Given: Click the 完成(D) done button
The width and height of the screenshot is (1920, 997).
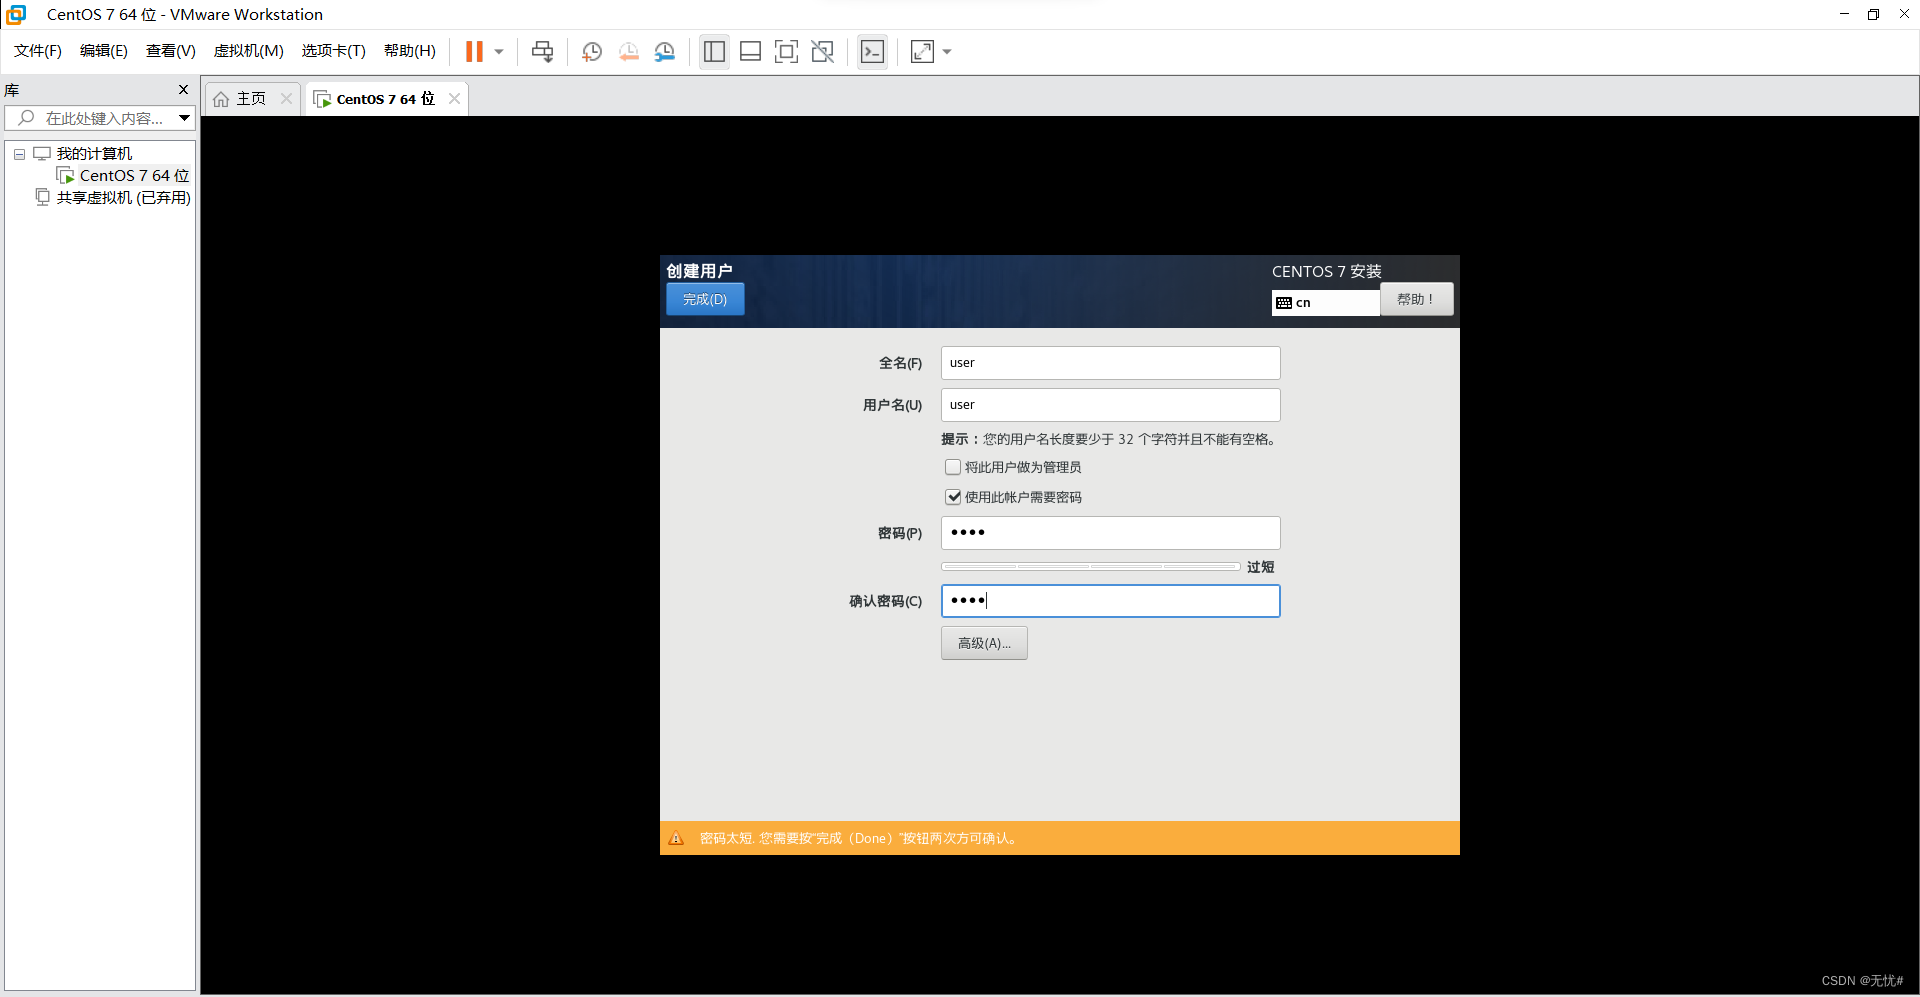Looking at the screenshot, I should pos(705,299).
